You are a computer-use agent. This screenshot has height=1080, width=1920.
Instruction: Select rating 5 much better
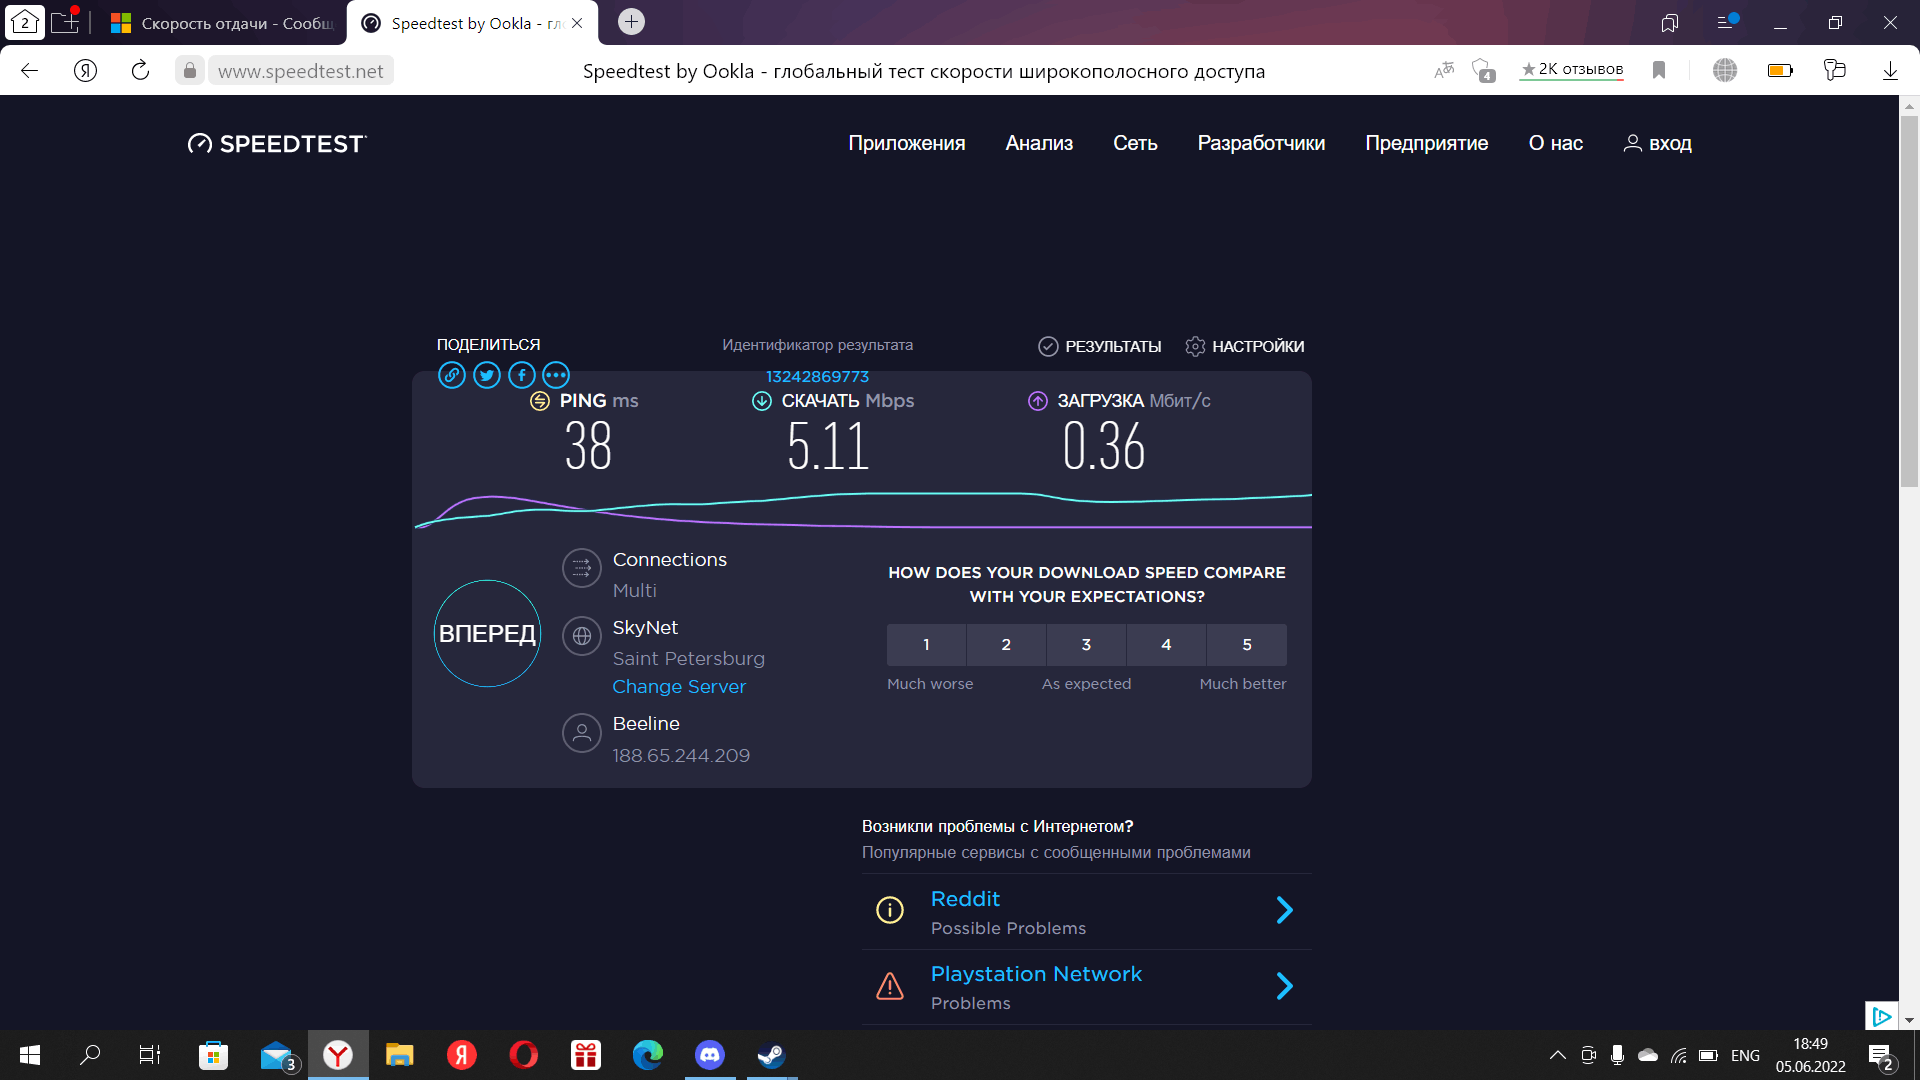pos(1245,645)
